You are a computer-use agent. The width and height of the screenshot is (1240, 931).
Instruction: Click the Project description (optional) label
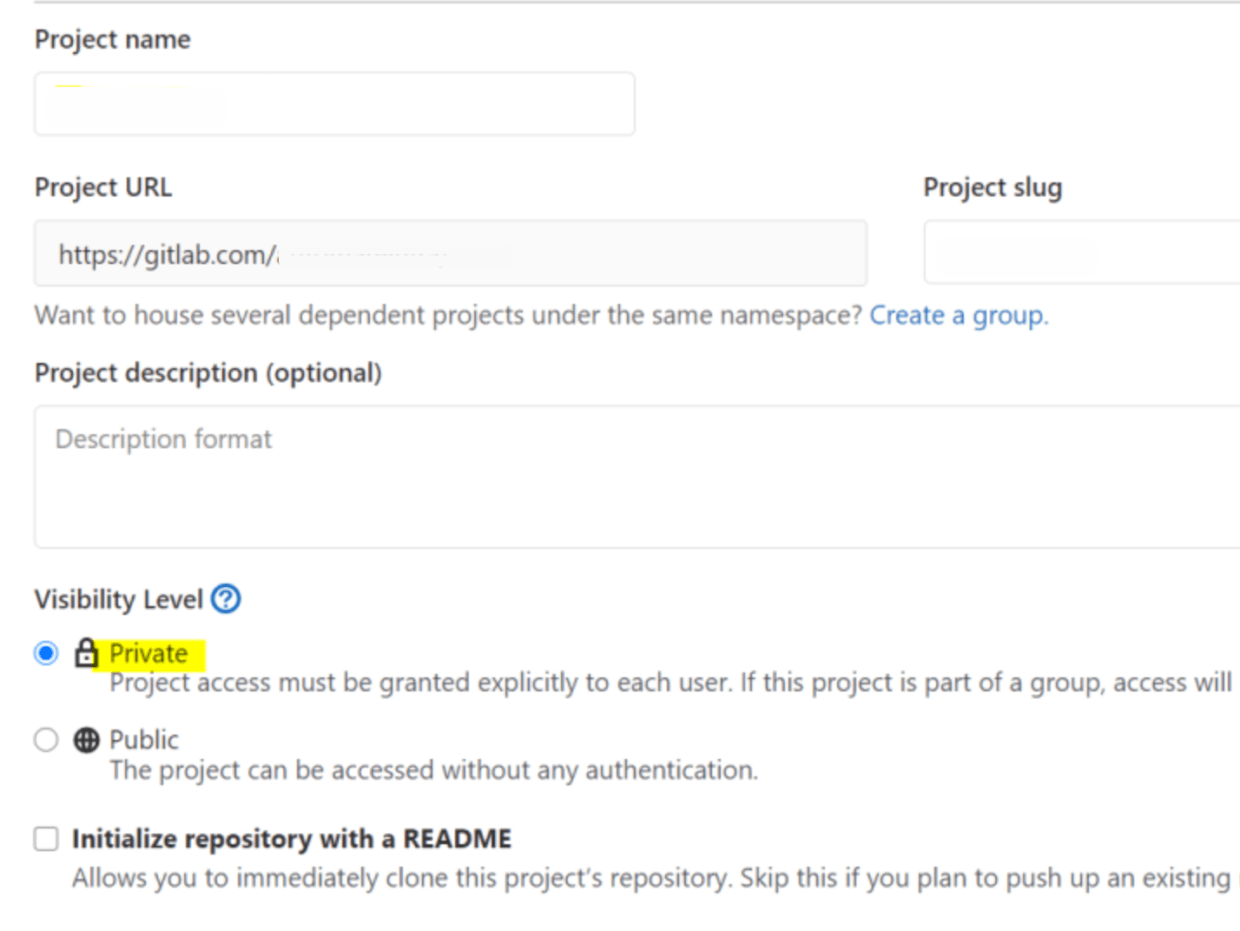[x=208, y=373]
